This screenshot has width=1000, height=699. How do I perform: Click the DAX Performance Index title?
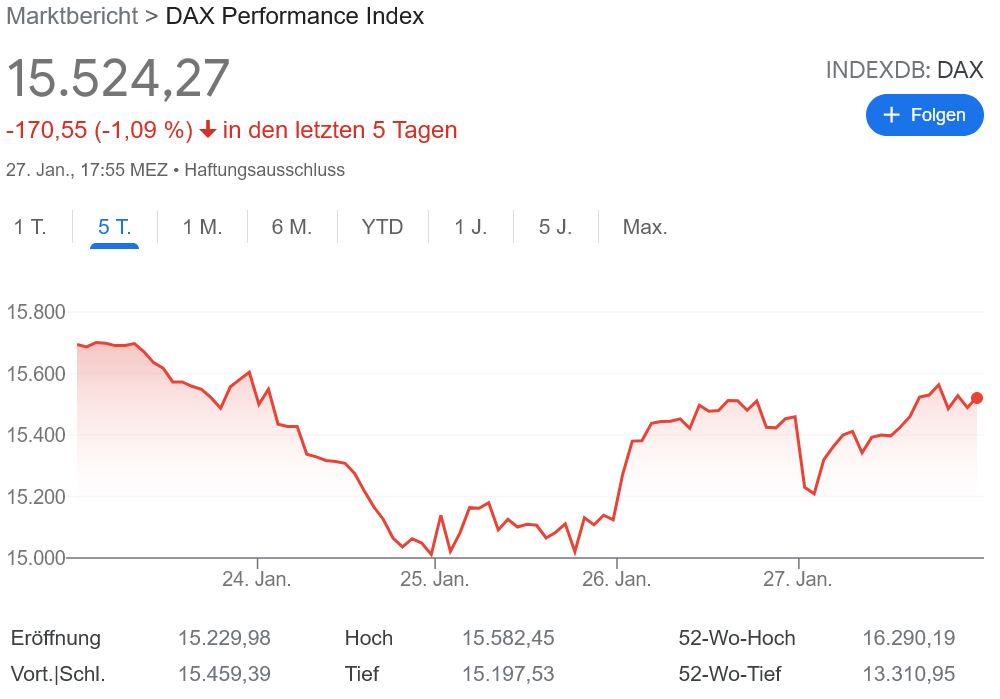[x=294, y=16]
